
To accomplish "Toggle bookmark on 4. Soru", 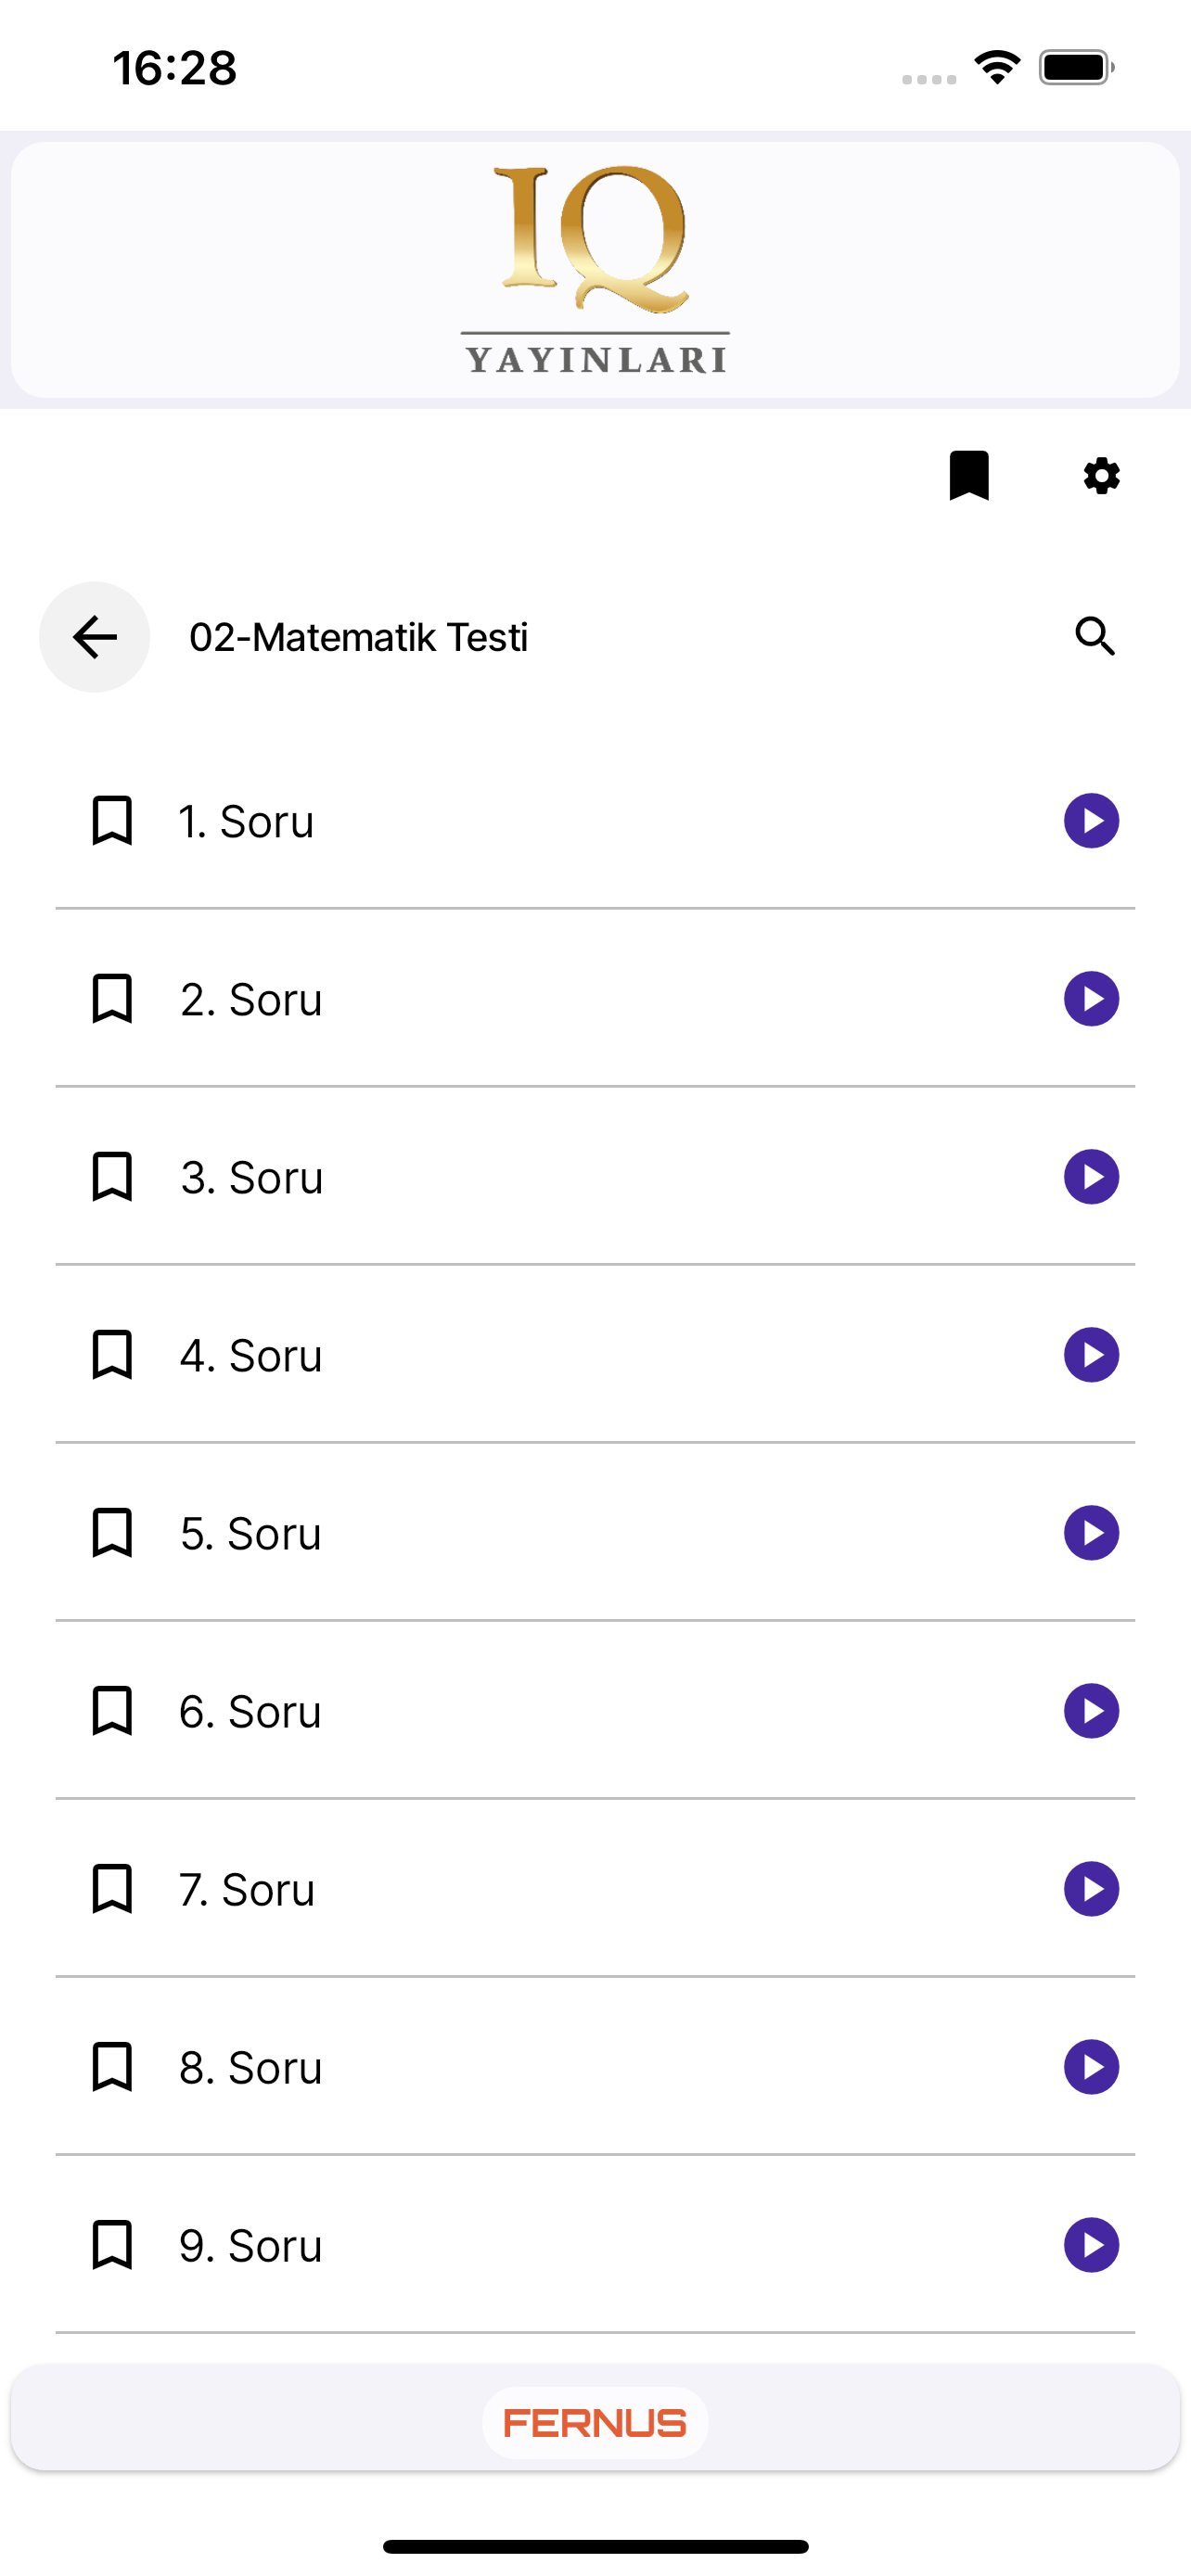I will point(112,1355).
